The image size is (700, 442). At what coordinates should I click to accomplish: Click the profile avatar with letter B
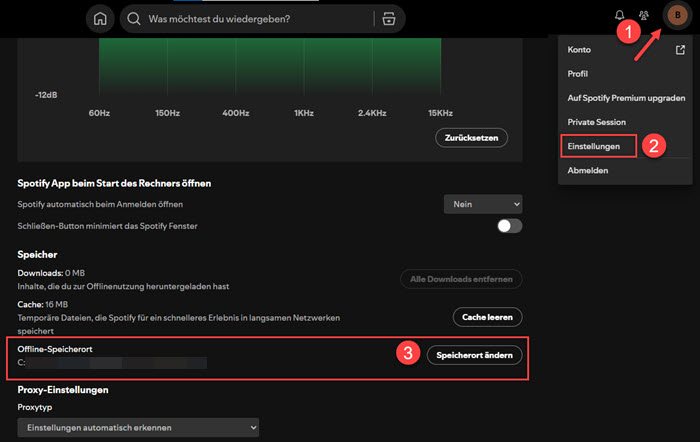(677, 15)
